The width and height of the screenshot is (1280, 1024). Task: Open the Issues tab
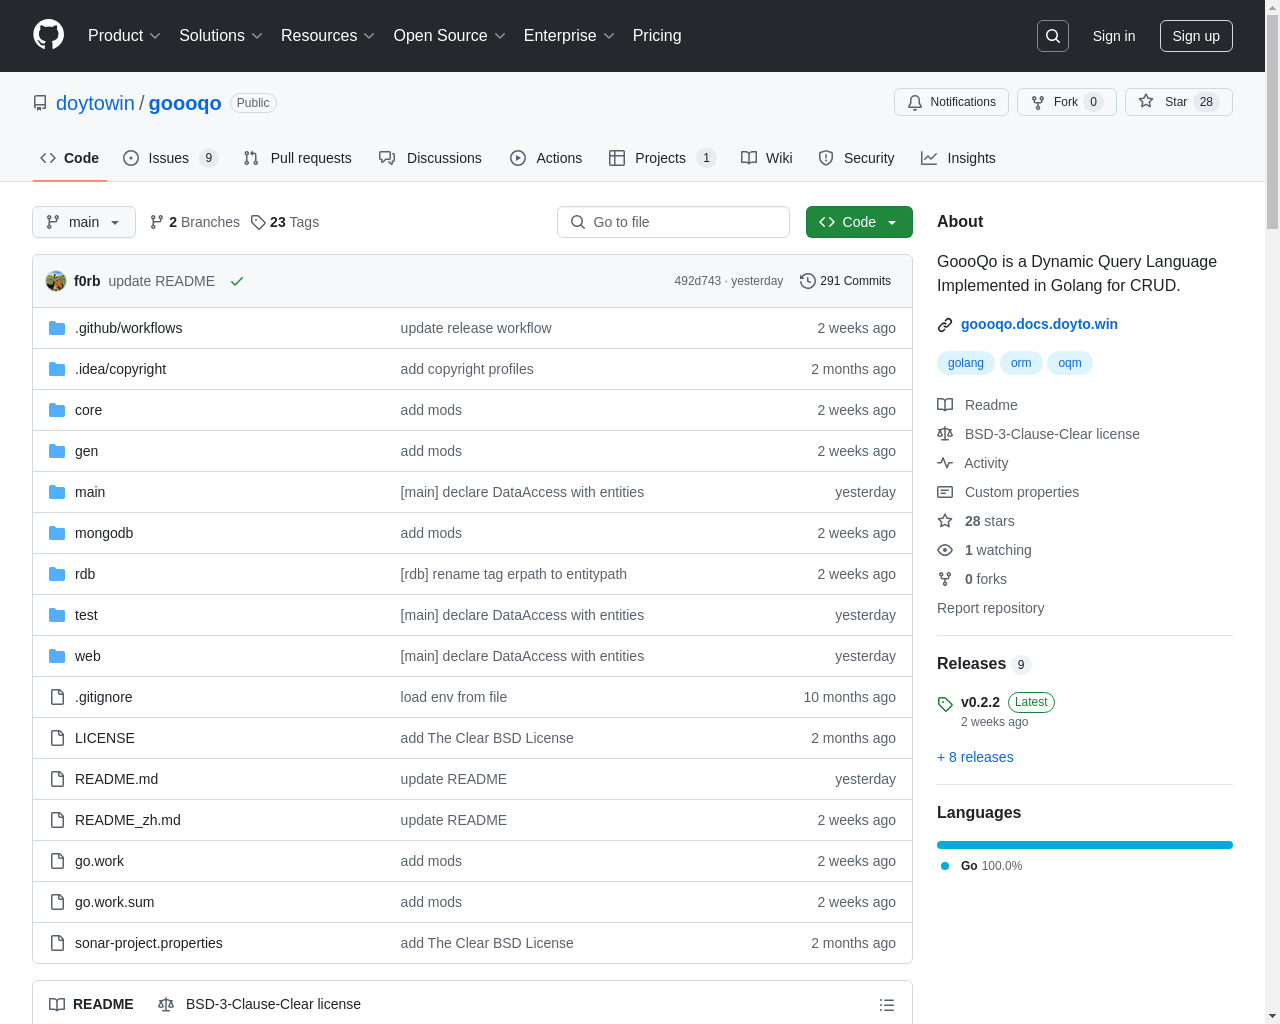click(x=170, y=158)
